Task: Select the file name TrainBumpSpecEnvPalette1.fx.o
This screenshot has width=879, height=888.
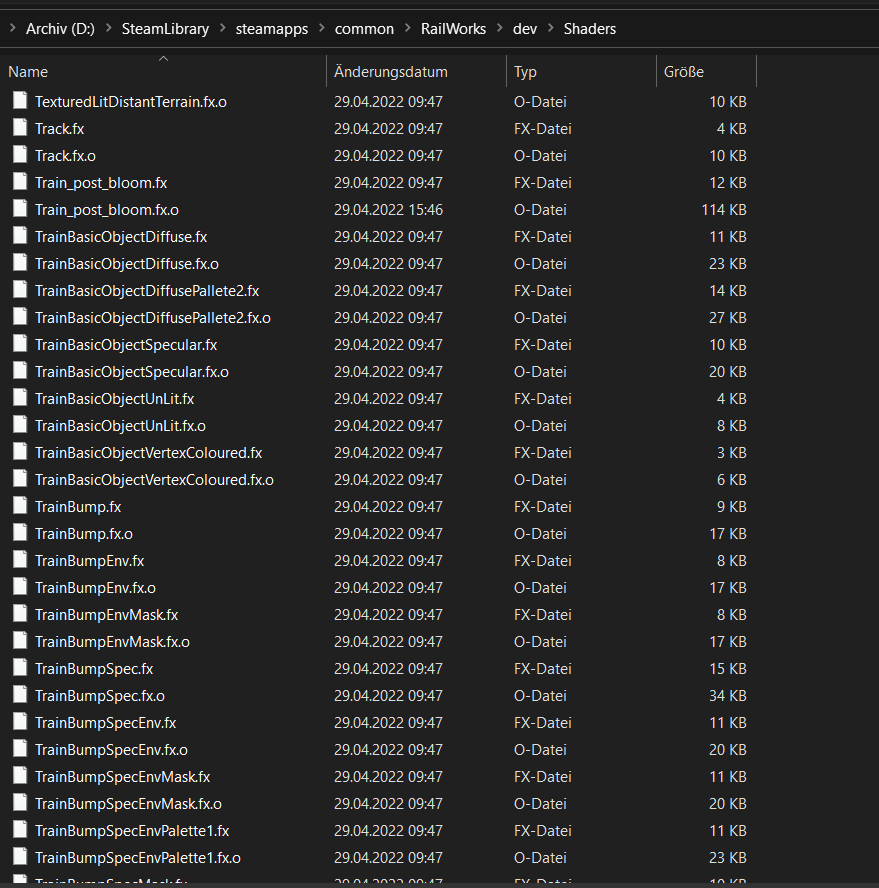Action: point(138,858)
